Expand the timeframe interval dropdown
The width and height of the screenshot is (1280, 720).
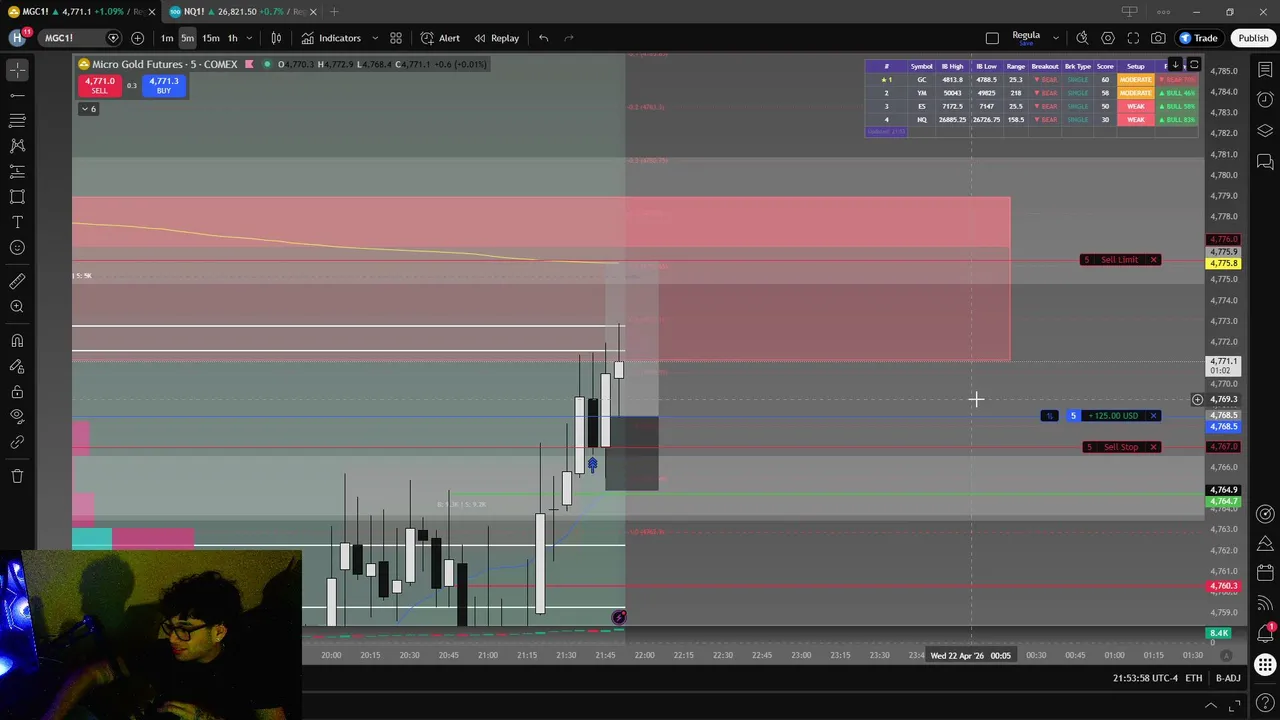point(249,38)
